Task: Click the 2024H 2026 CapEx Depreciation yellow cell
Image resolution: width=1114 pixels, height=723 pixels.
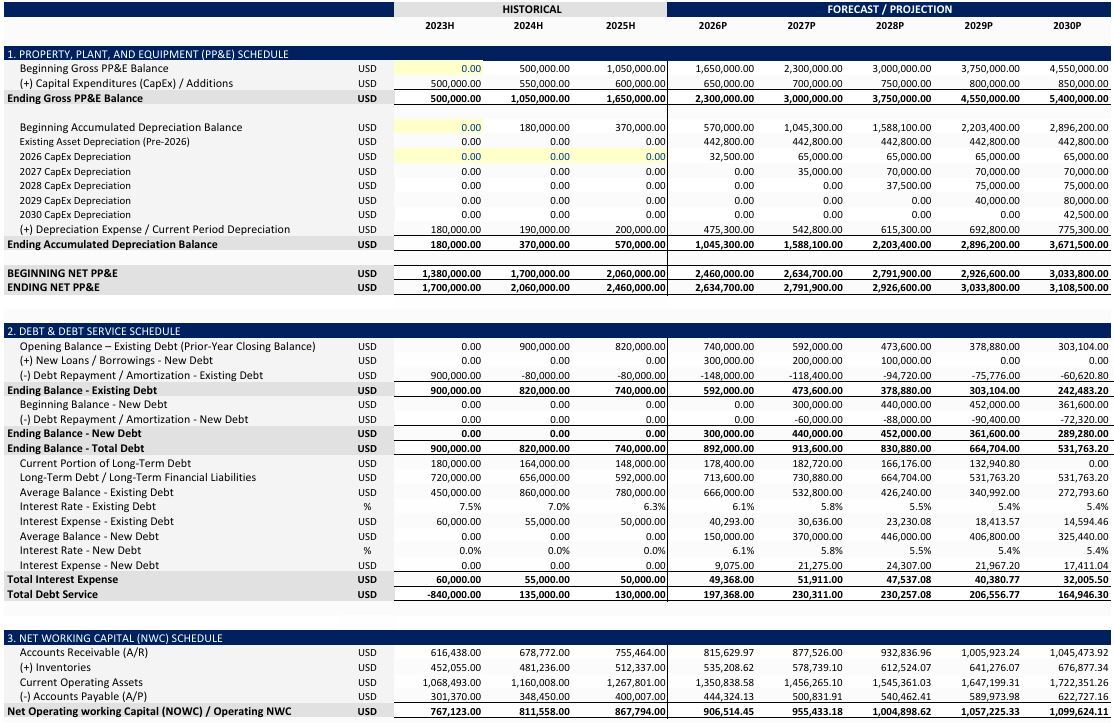Action: (x=527, y=157)
